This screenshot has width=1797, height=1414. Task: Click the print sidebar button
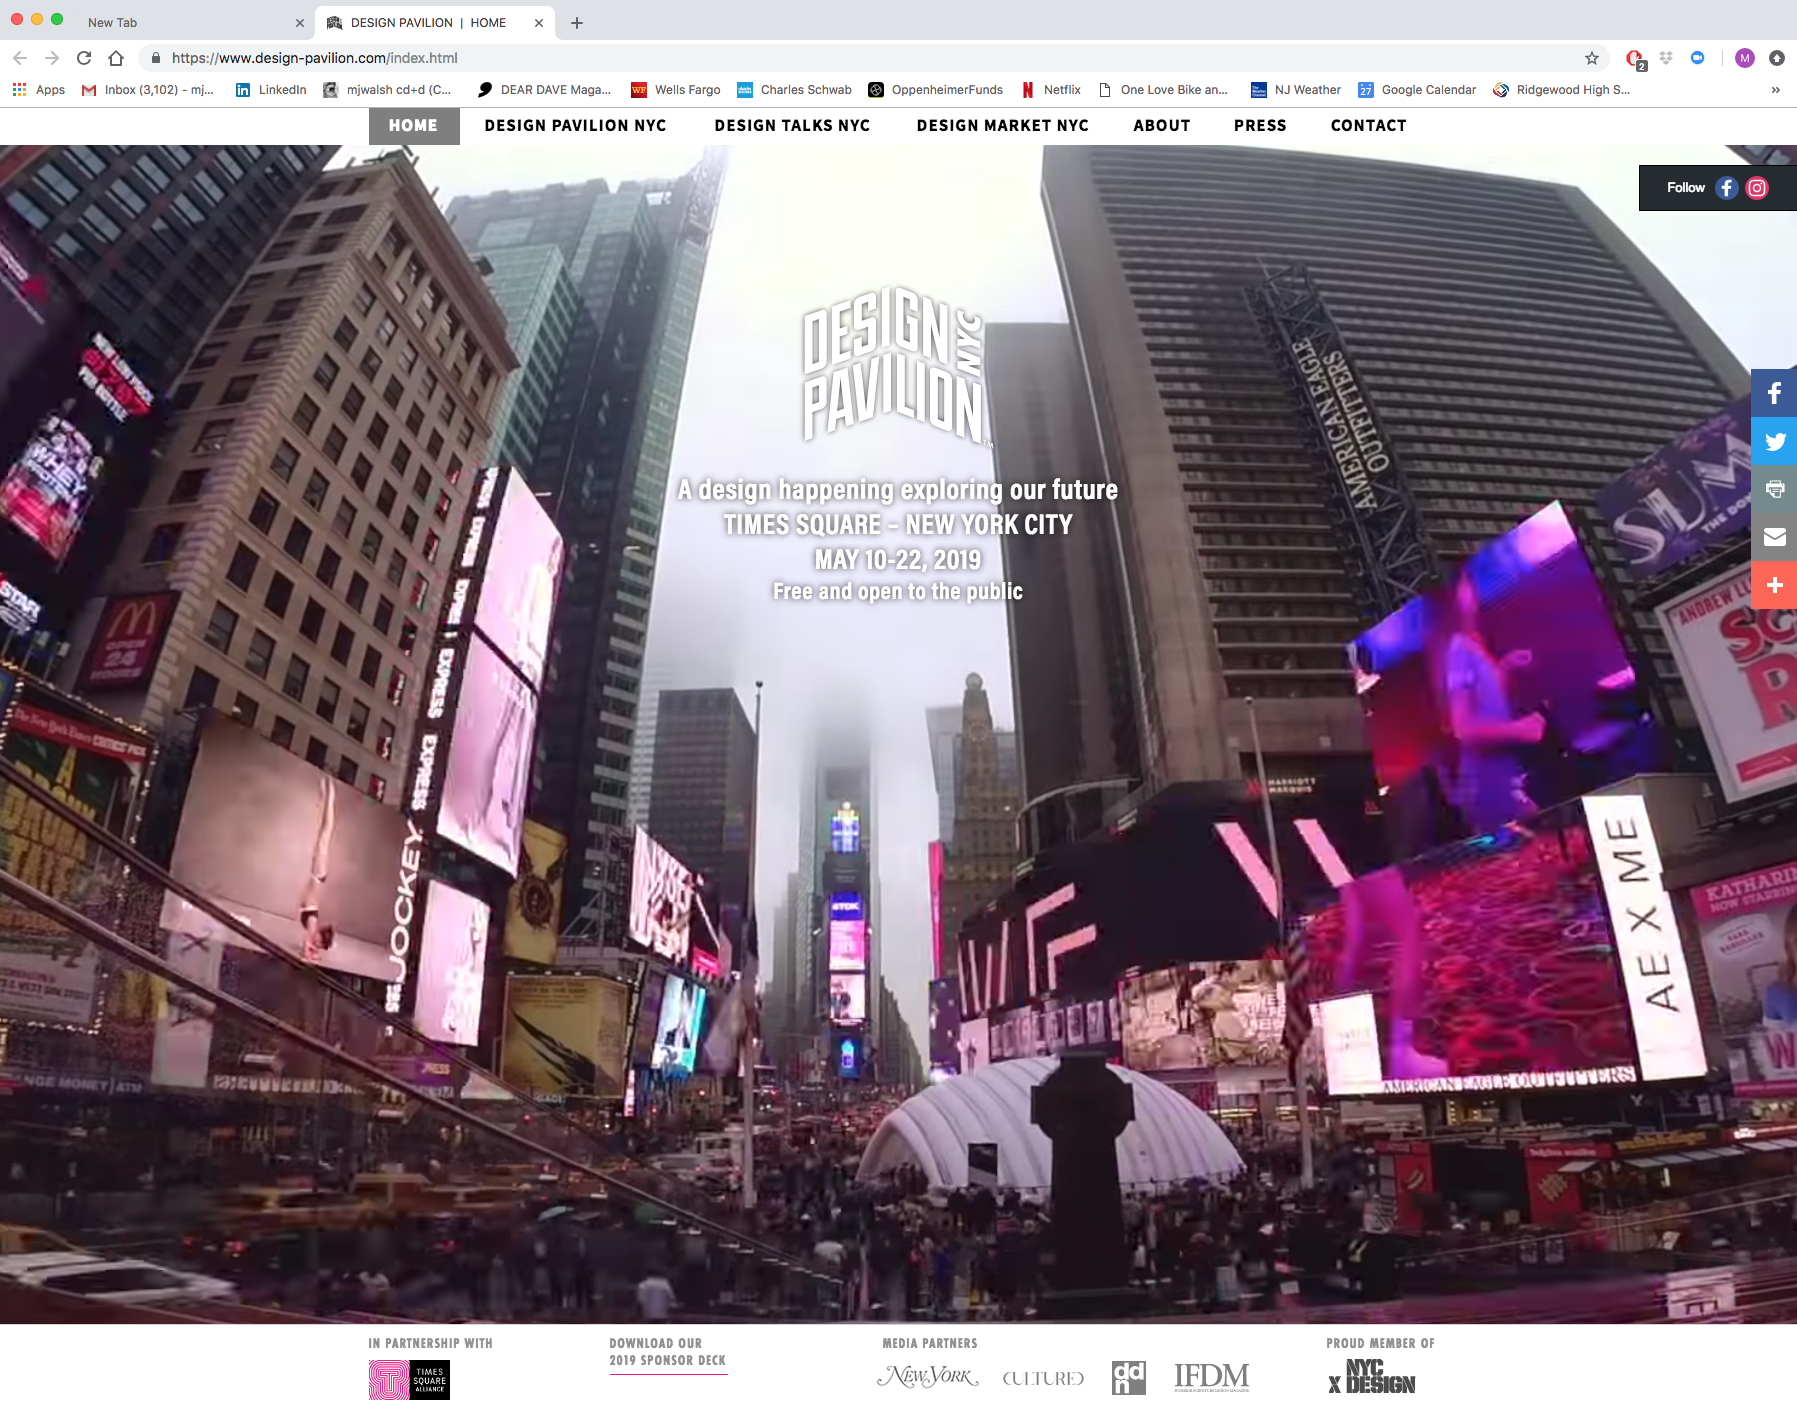(x=1774, y=489)
